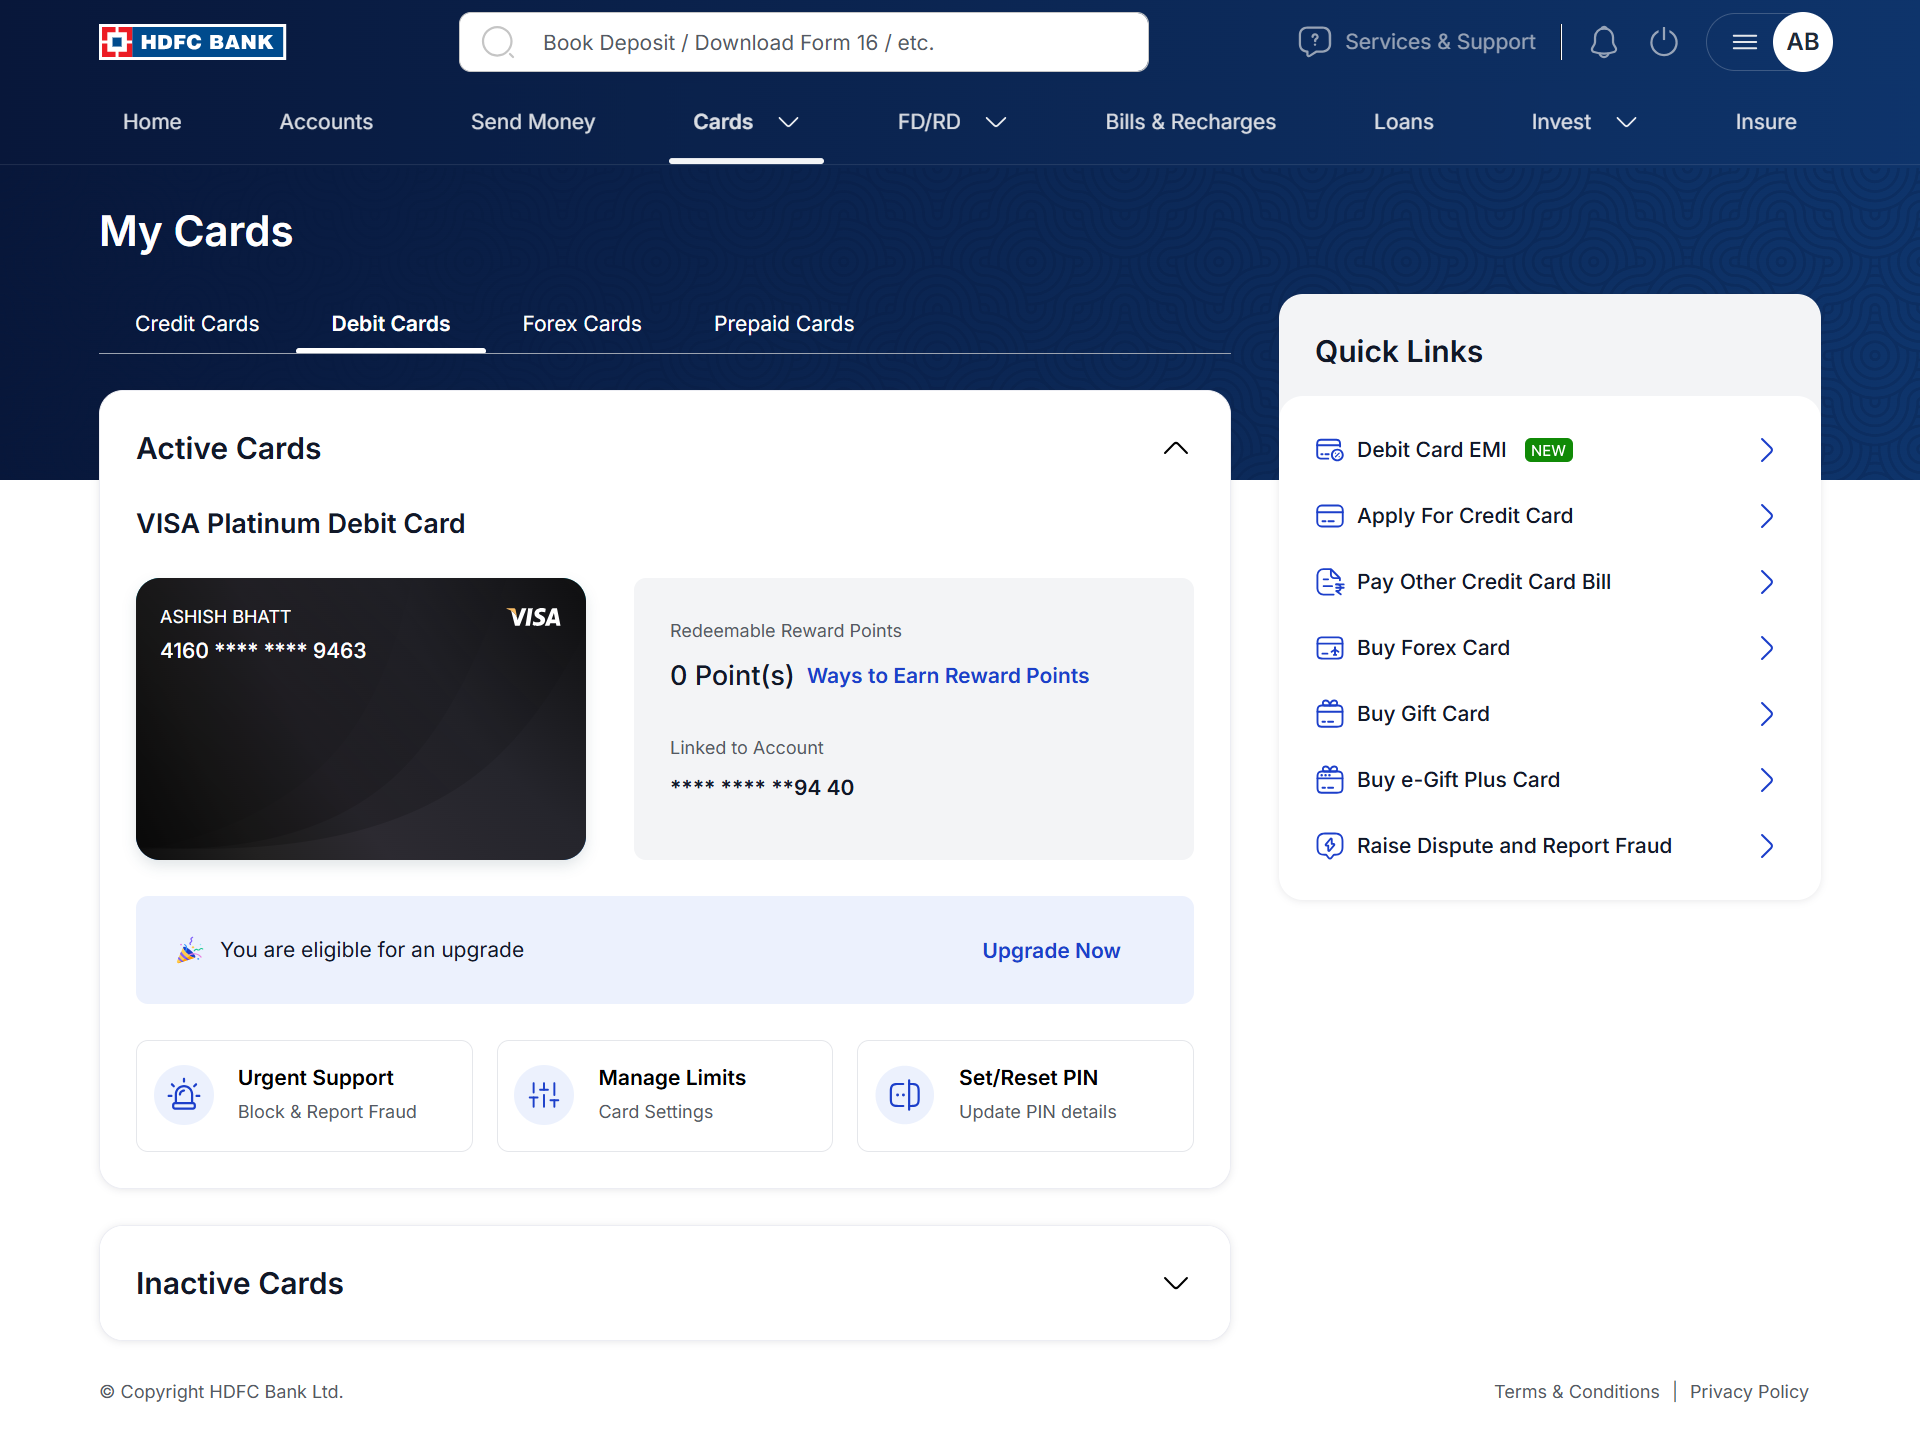The width and height of the screenshot is (1920, 1431).
Task: Open Services & Support link
Action: (x=1440, y=42)
